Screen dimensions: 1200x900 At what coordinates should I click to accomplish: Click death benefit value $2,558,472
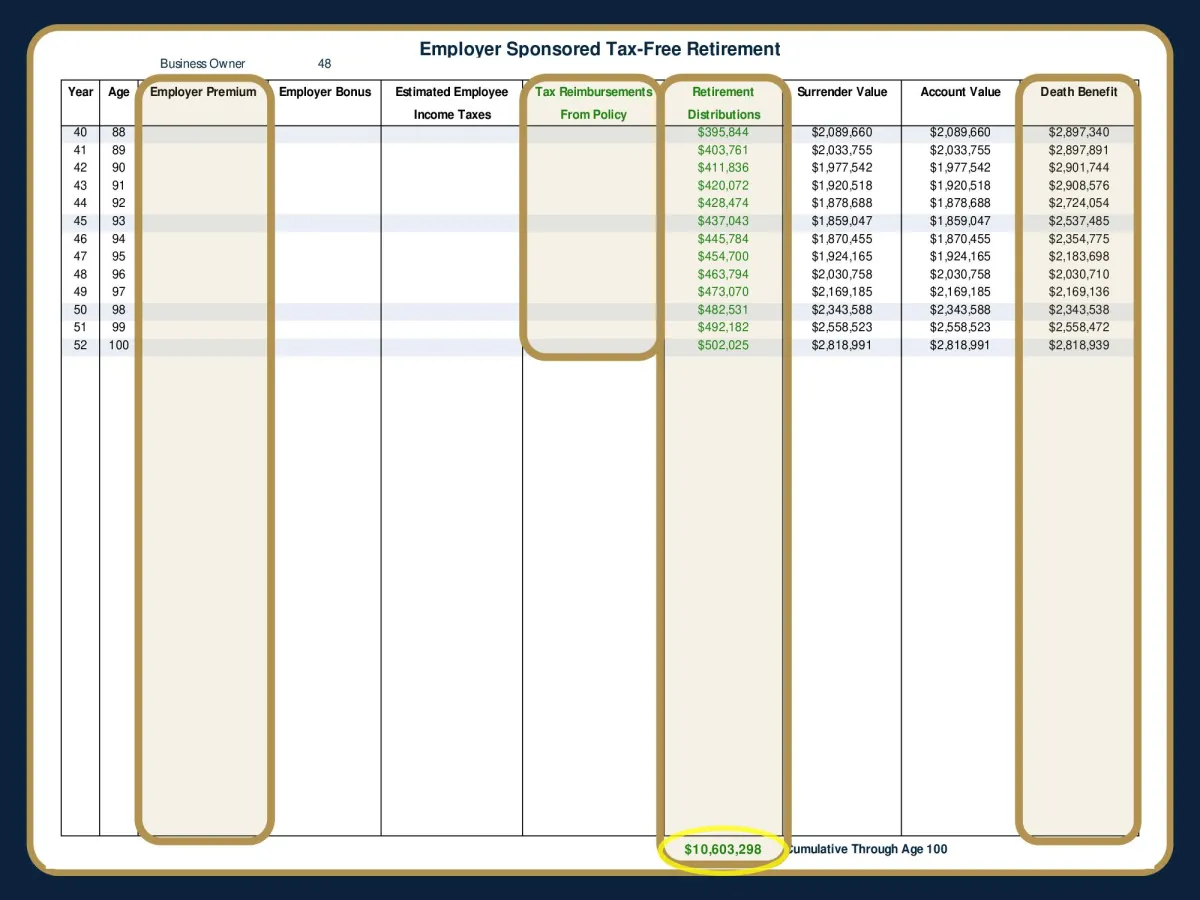click(x=1079, y=328)
